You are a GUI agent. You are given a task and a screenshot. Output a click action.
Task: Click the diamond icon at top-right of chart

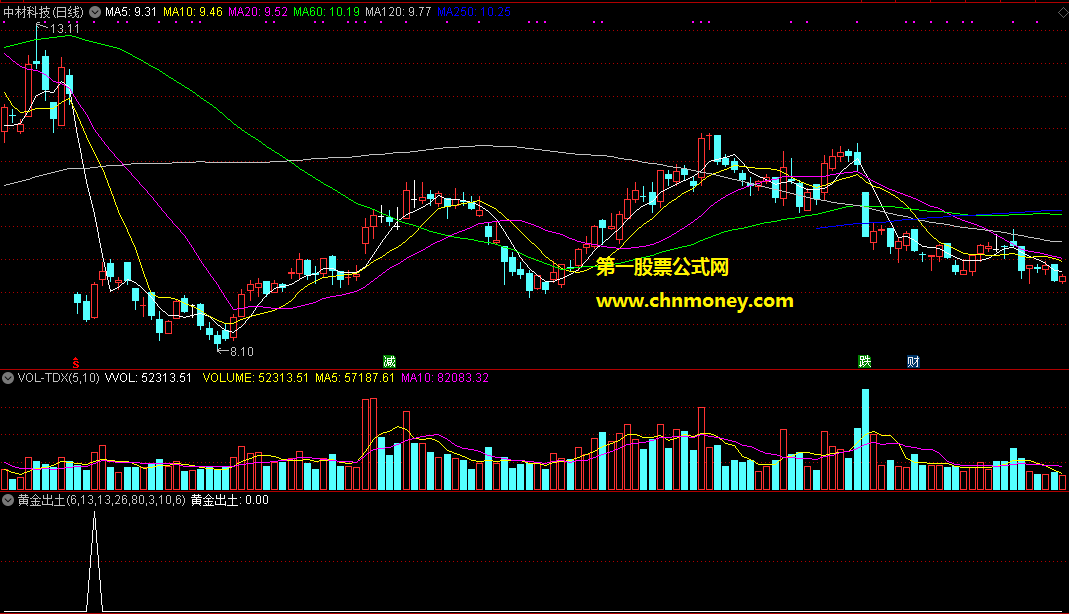[x=1062, y=12]
